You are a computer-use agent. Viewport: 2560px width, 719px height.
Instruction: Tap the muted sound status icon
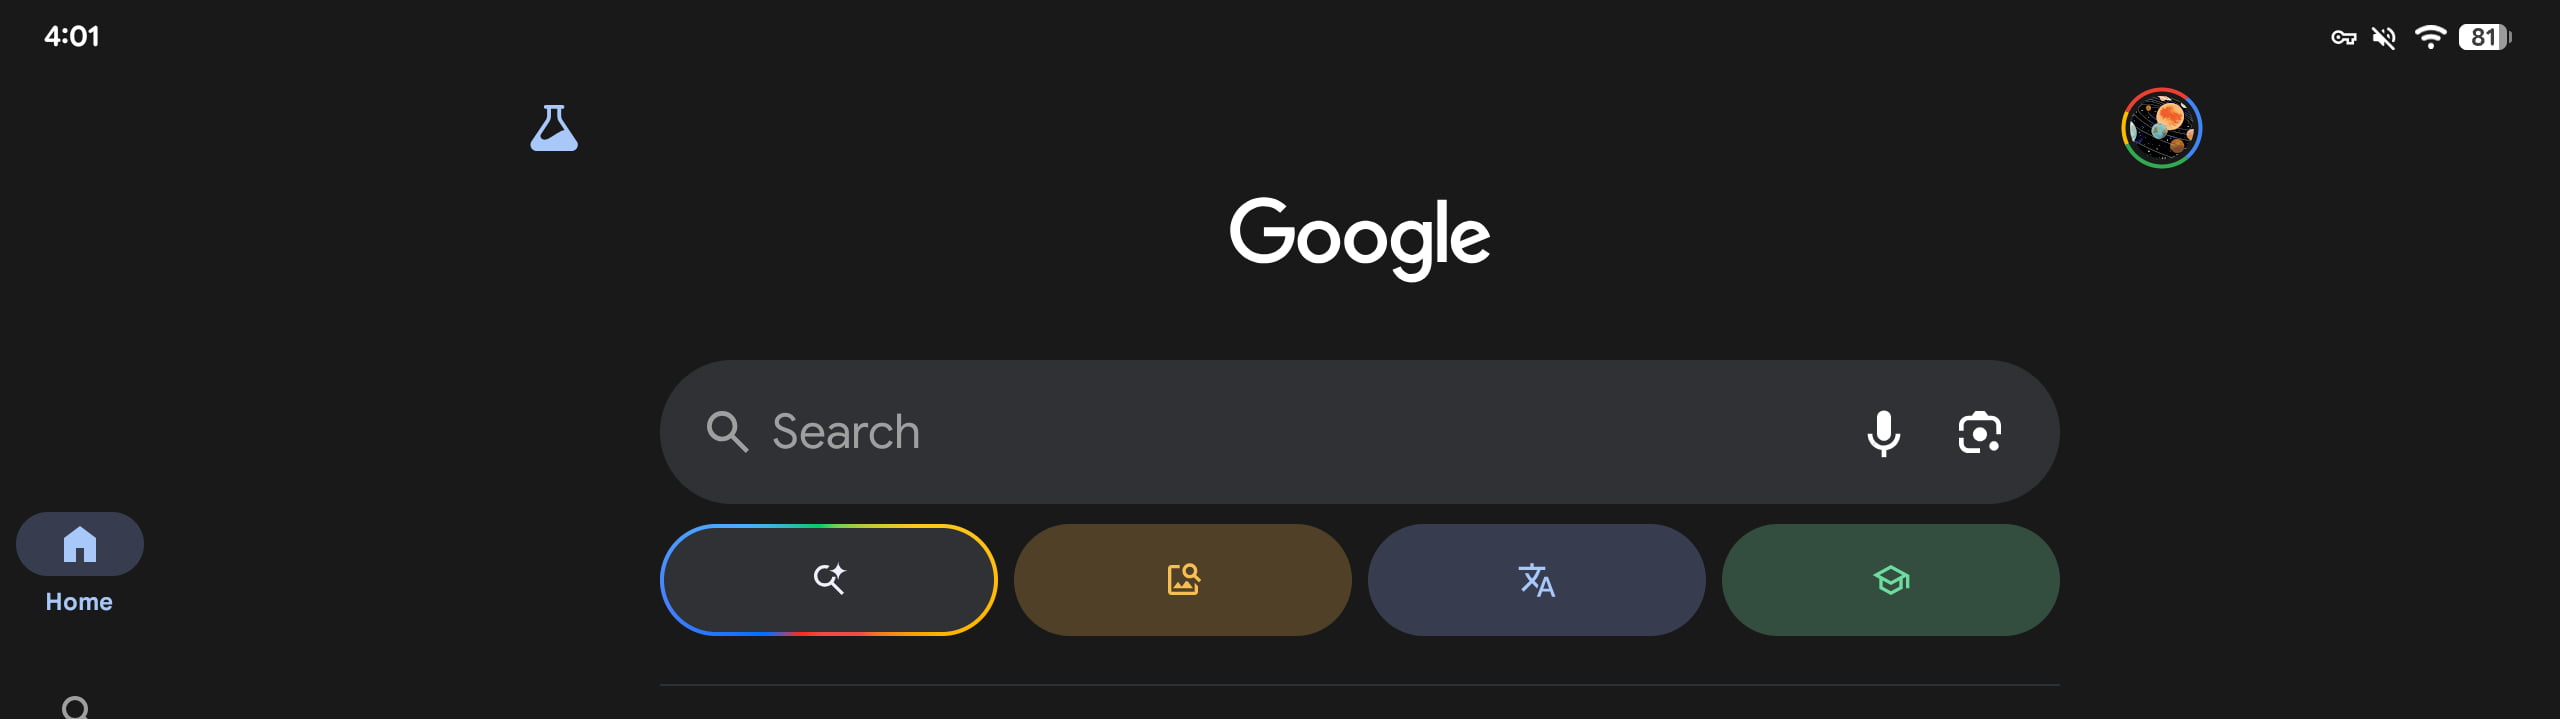coord(2384,38)
